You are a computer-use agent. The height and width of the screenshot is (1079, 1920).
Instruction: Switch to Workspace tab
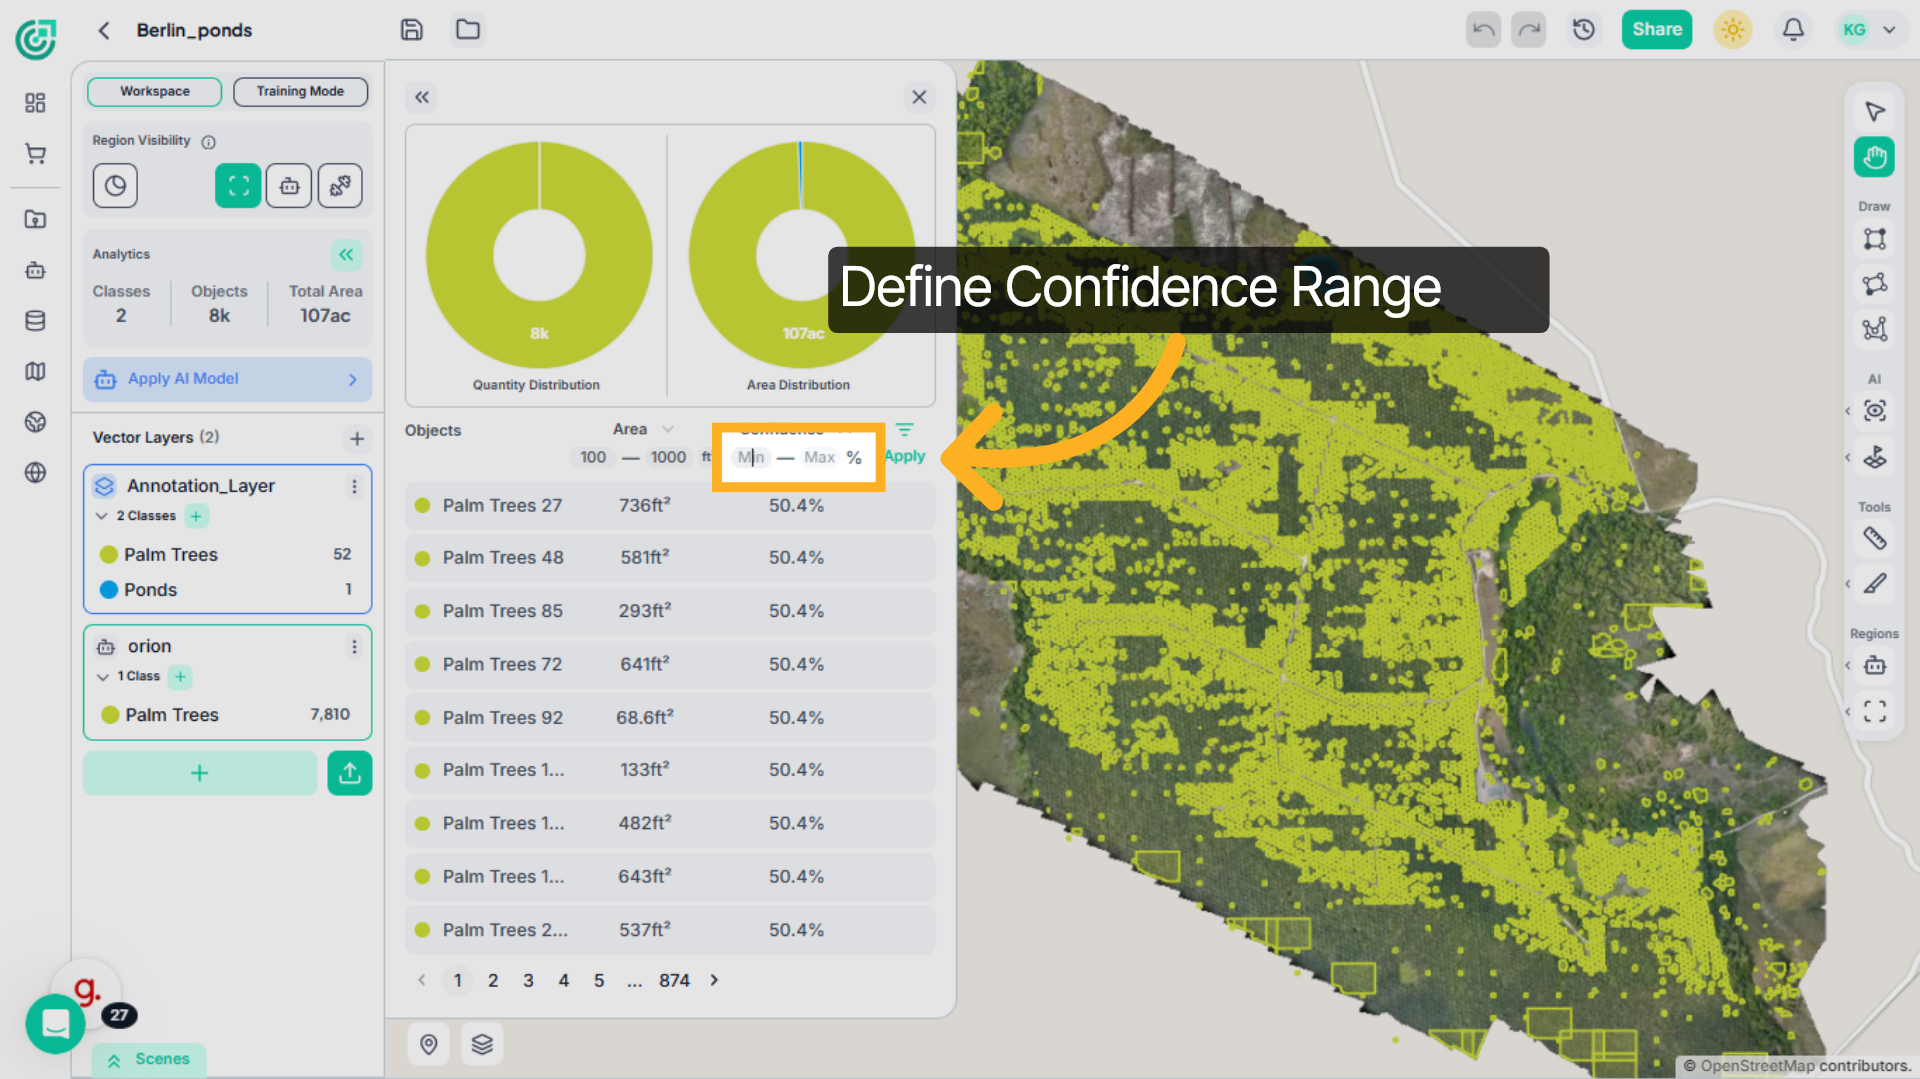pos(154,91)
